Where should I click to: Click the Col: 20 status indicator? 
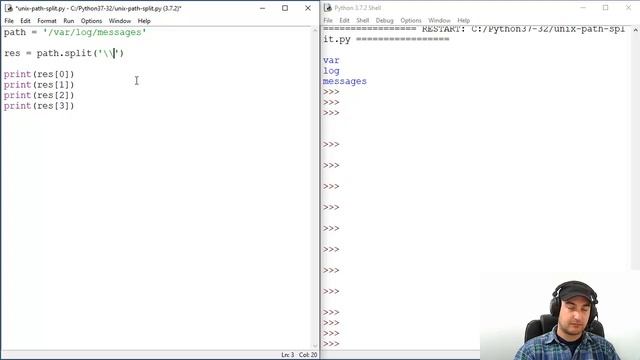click(308, 355)
